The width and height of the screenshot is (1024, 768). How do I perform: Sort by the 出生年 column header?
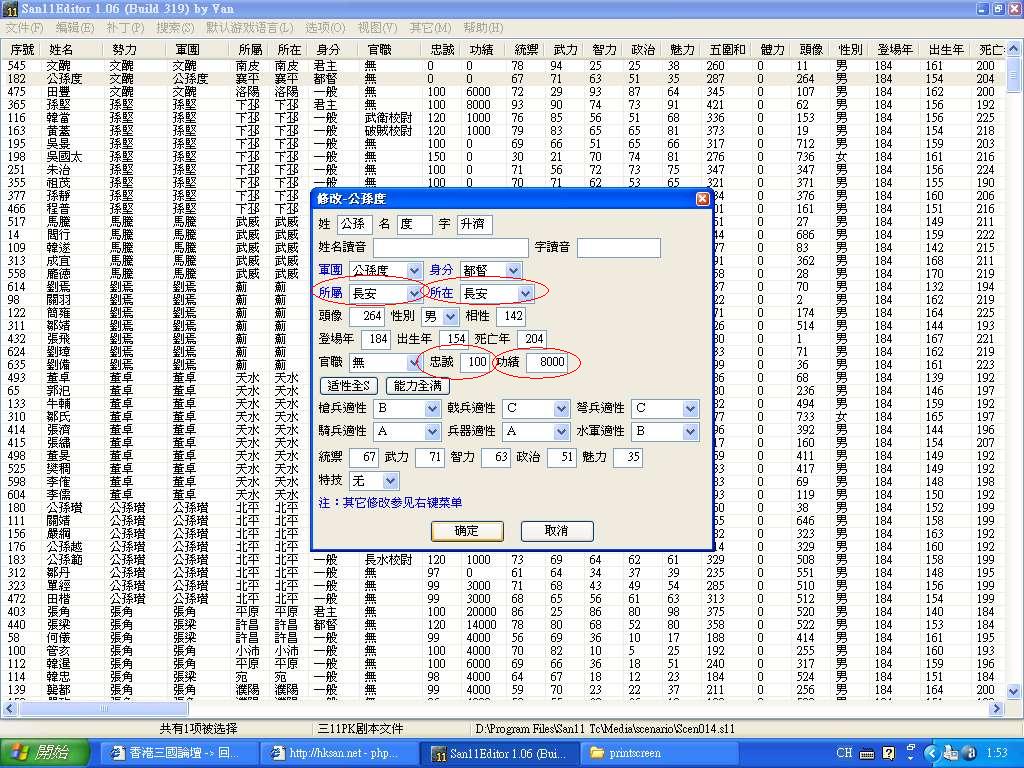pos(946,50)
